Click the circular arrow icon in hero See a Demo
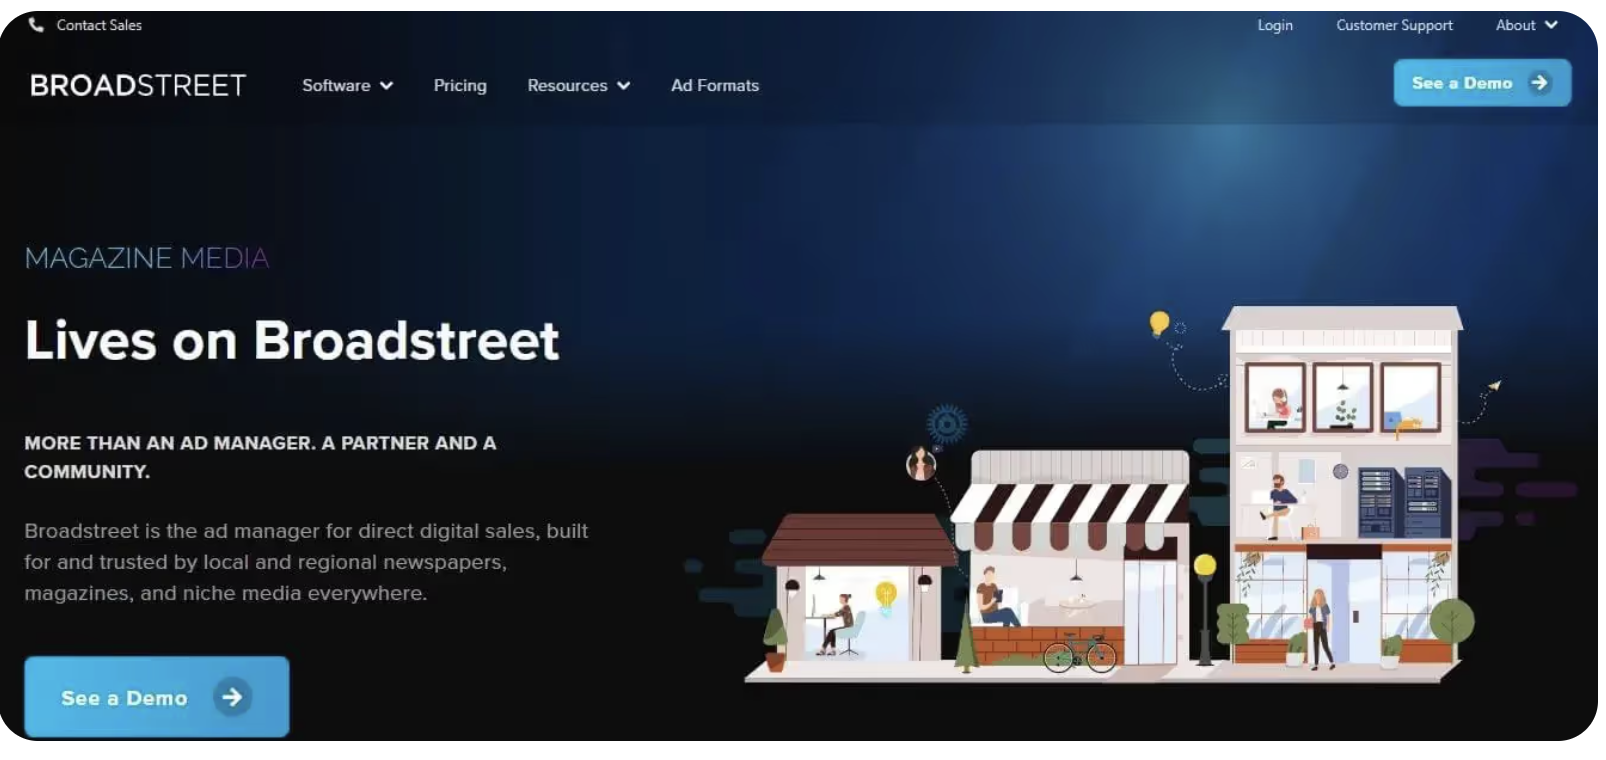The height and width of the screenshot is (760, 1606). pos(232,697)
